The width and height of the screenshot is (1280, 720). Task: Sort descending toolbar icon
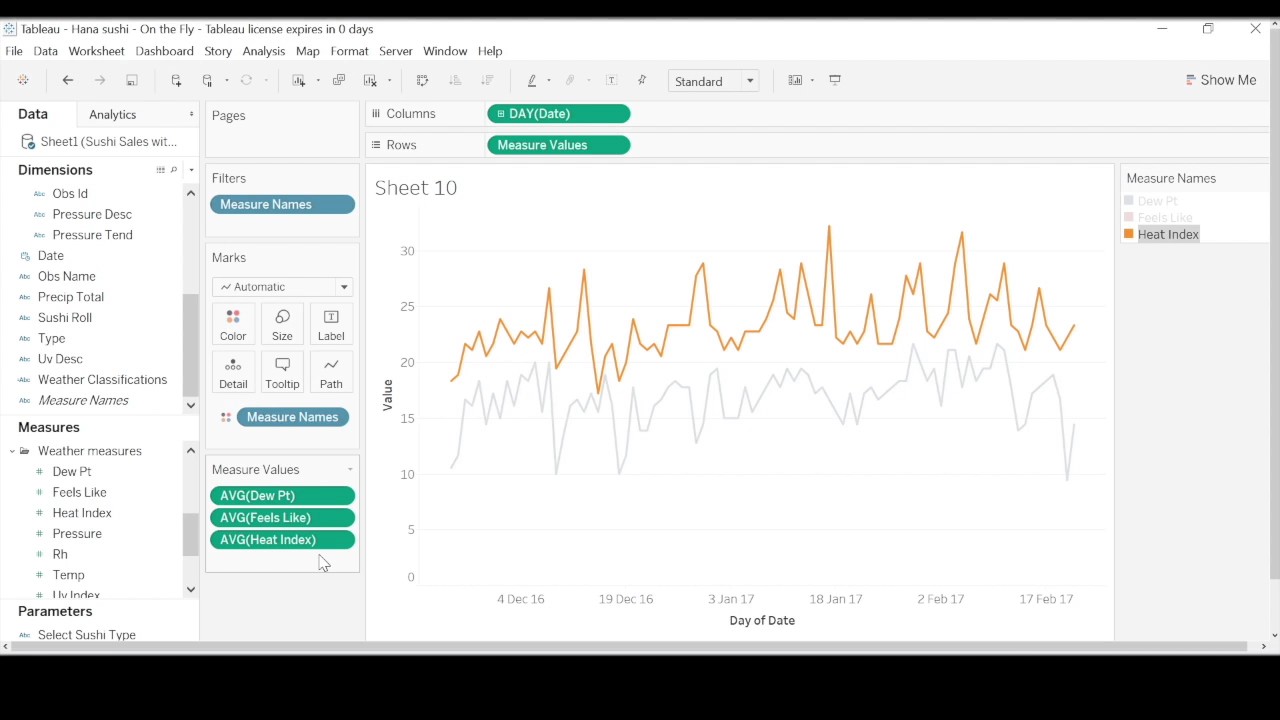(x=487, y=81)
